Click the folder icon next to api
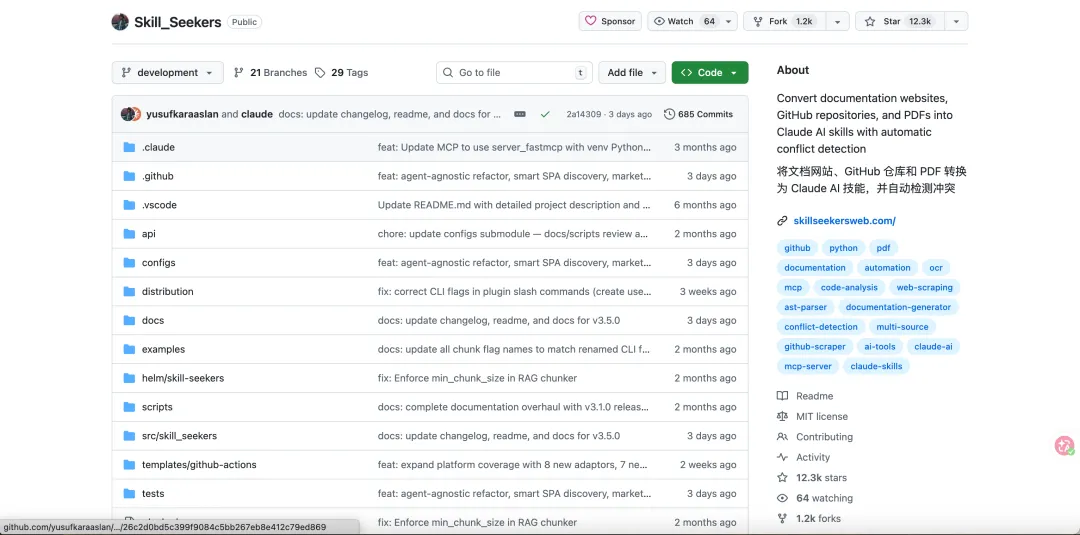Image resolution: width=1080 pixels, height=535 pixels. pos(129,234)
